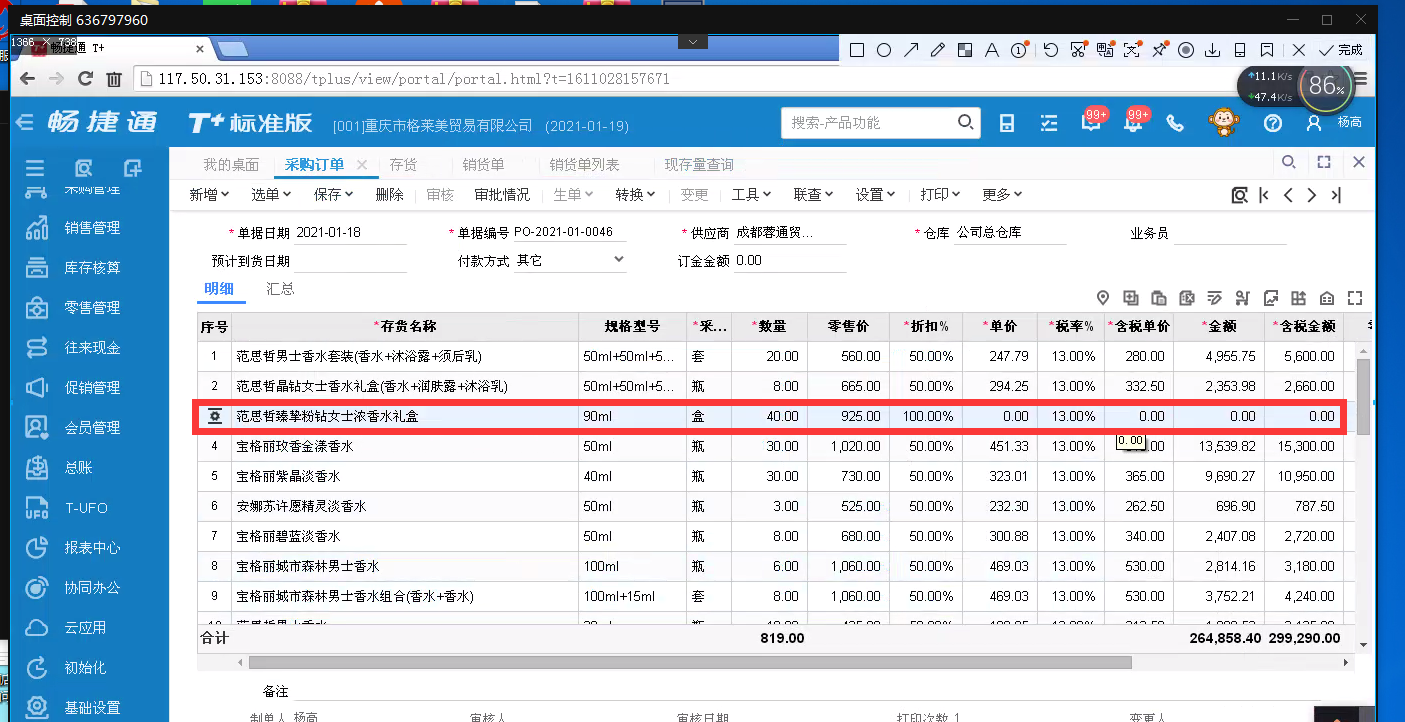
Task: Select the pencil drawing tool
Action: click(x=938, y=49)
